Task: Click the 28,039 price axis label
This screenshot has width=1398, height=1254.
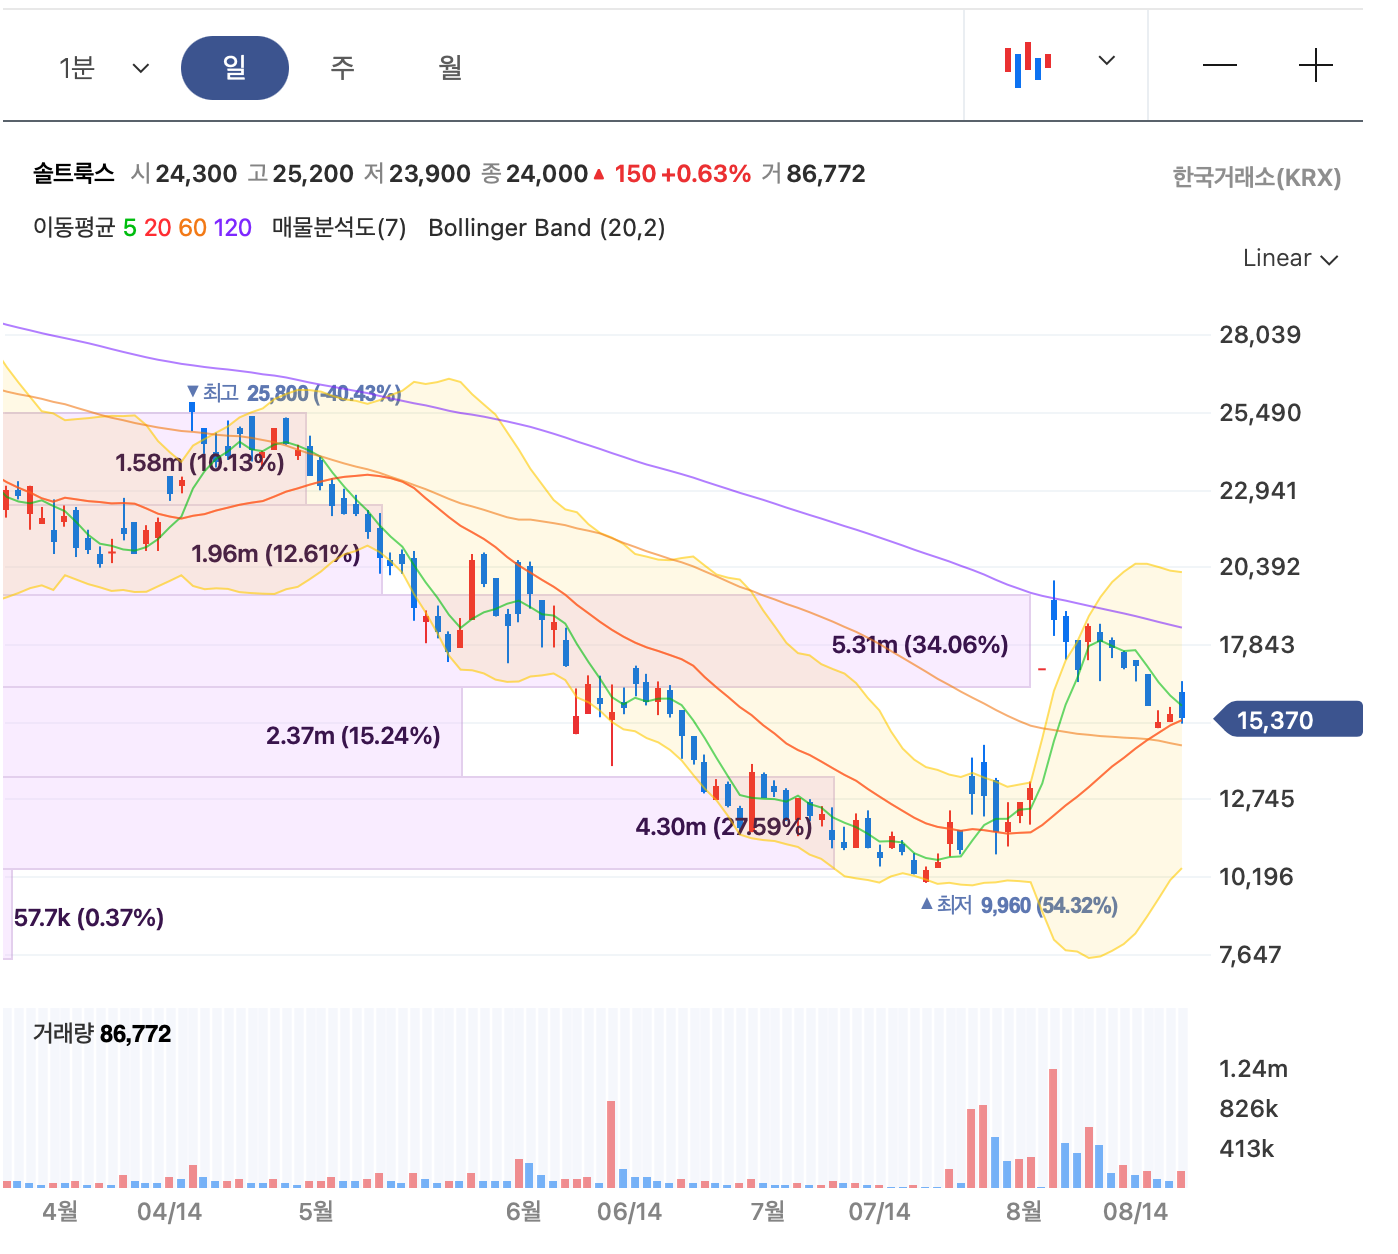Action: point(1260,335)
